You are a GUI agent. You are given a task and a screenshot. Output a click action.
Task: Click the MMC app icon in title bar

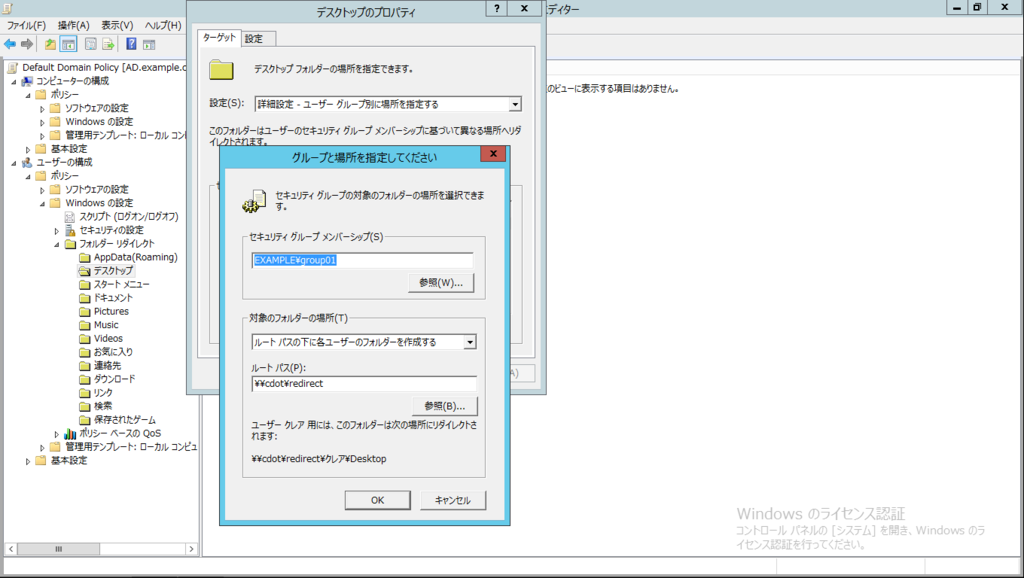click(x=7, y=8)
